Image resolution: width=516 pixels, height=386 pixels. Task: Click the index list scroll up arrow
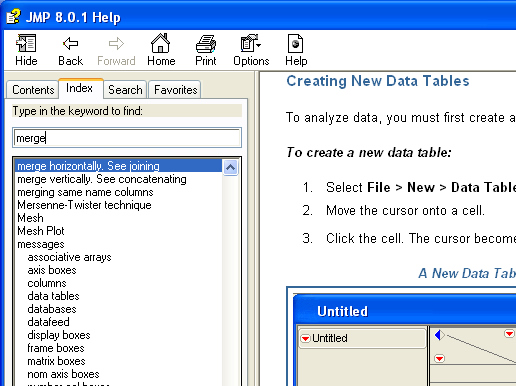click(230, 167)
